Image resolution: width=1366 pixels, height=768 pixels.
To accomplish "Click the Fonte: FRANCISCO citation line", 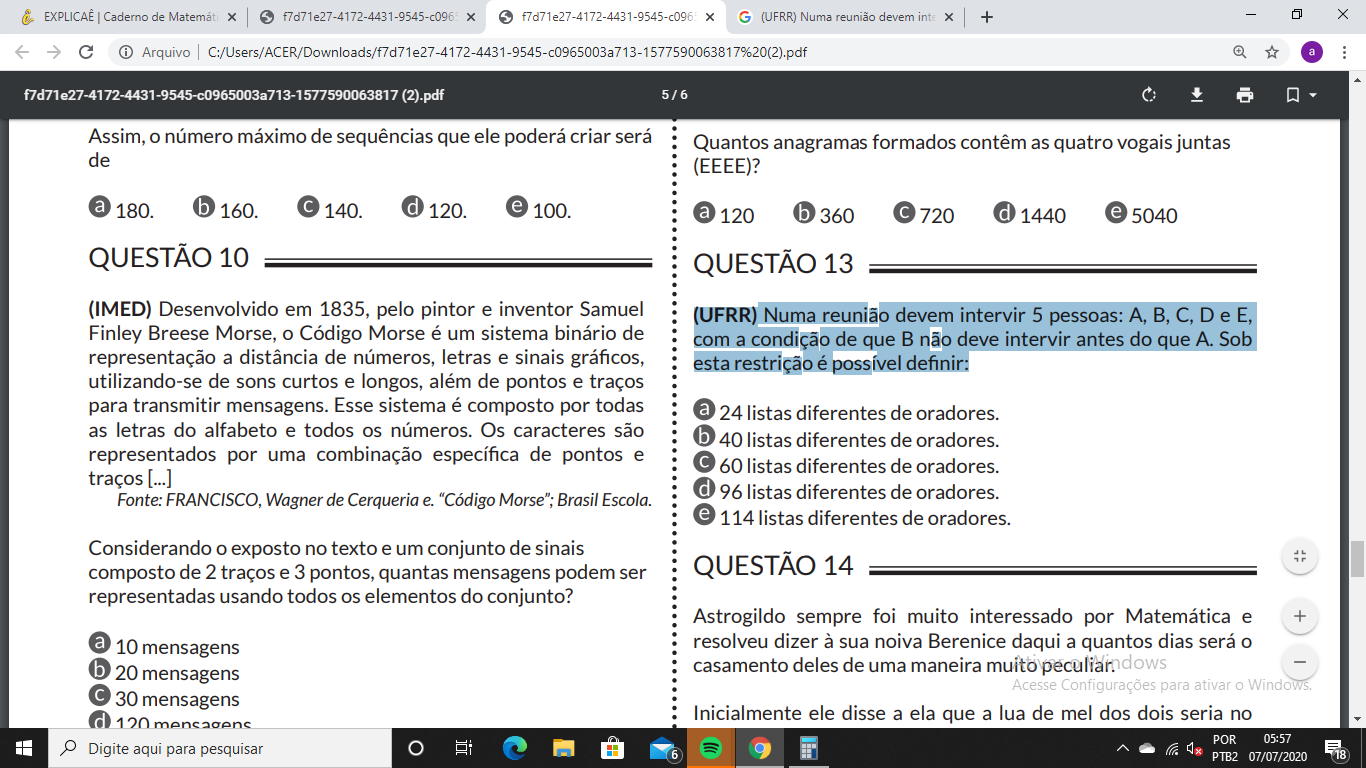I will tap(384, 500).
